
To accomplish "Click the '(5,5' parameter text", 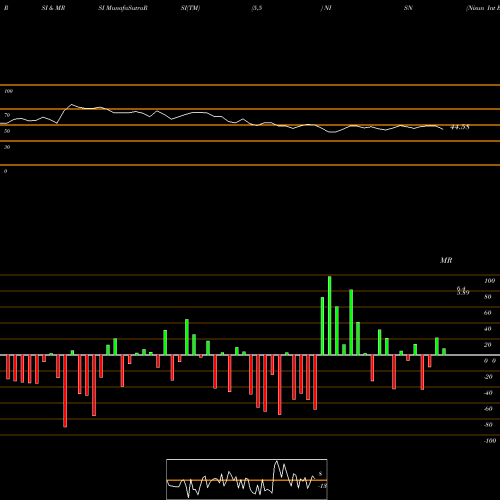I will (x=257, y=8).
